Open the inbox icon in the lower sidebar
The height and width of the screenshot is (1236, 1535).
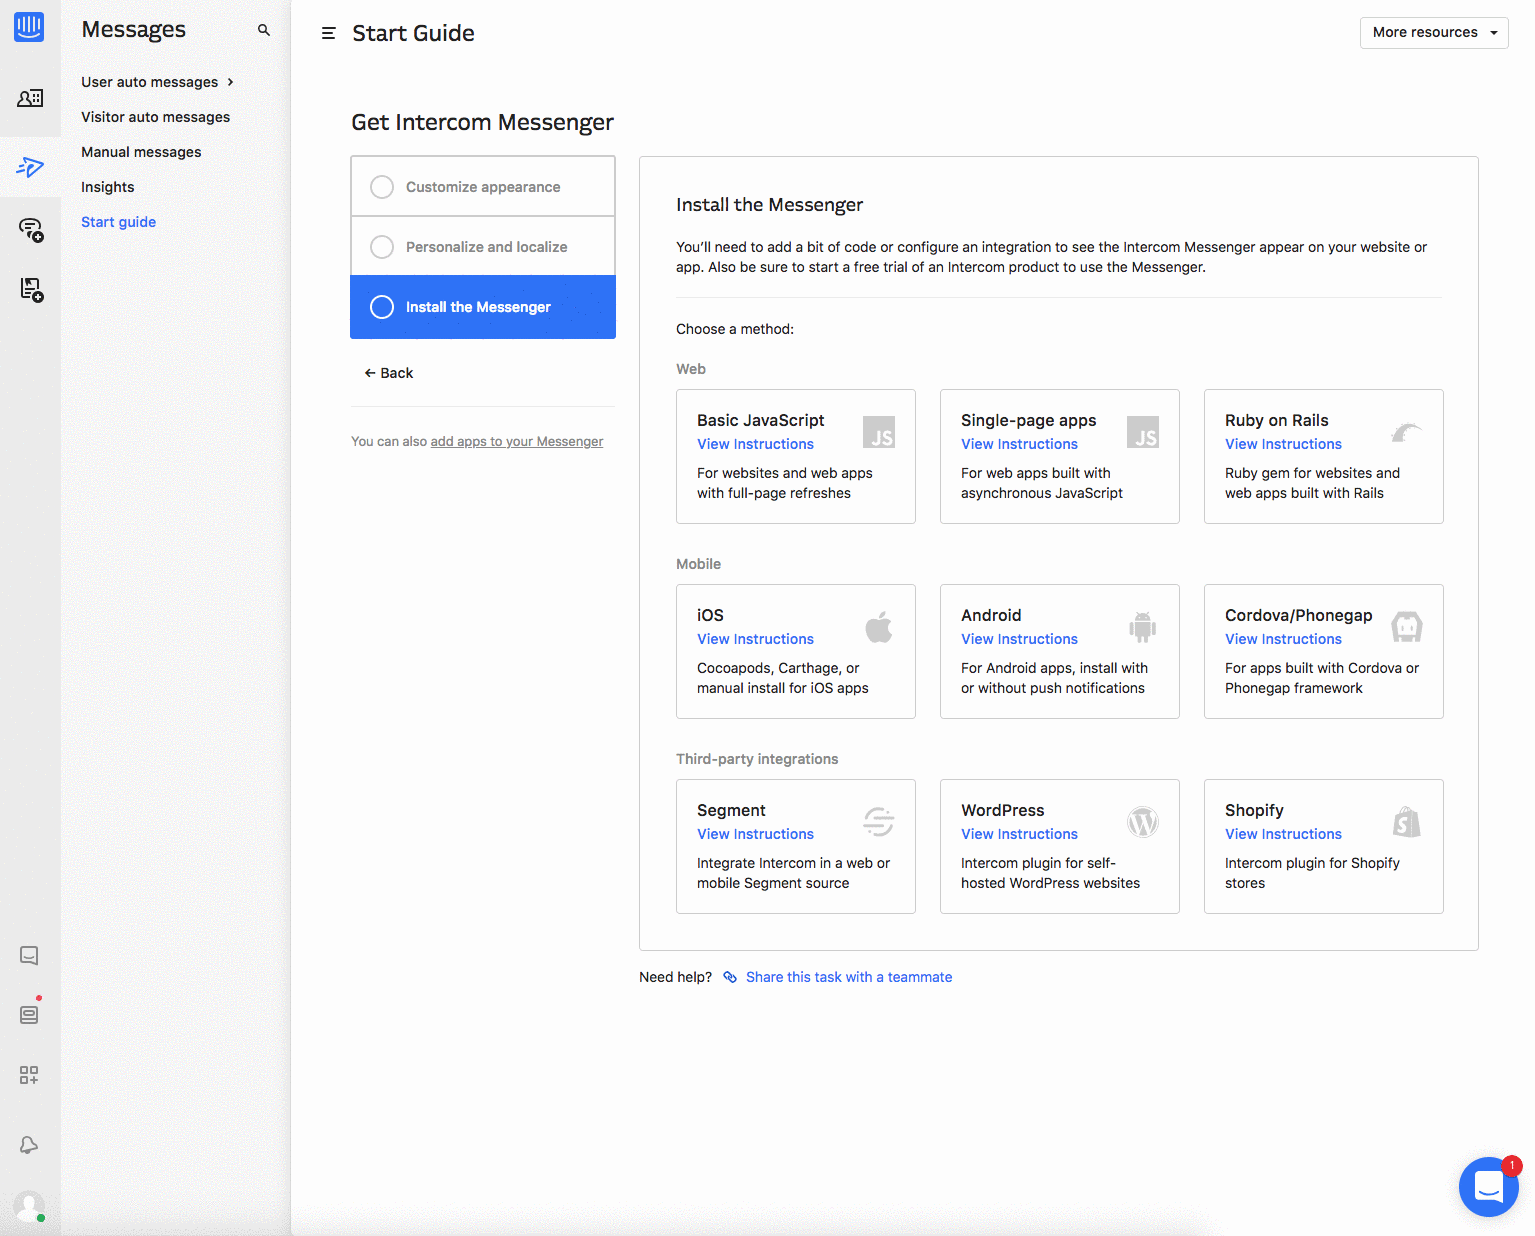coord(29,955)
